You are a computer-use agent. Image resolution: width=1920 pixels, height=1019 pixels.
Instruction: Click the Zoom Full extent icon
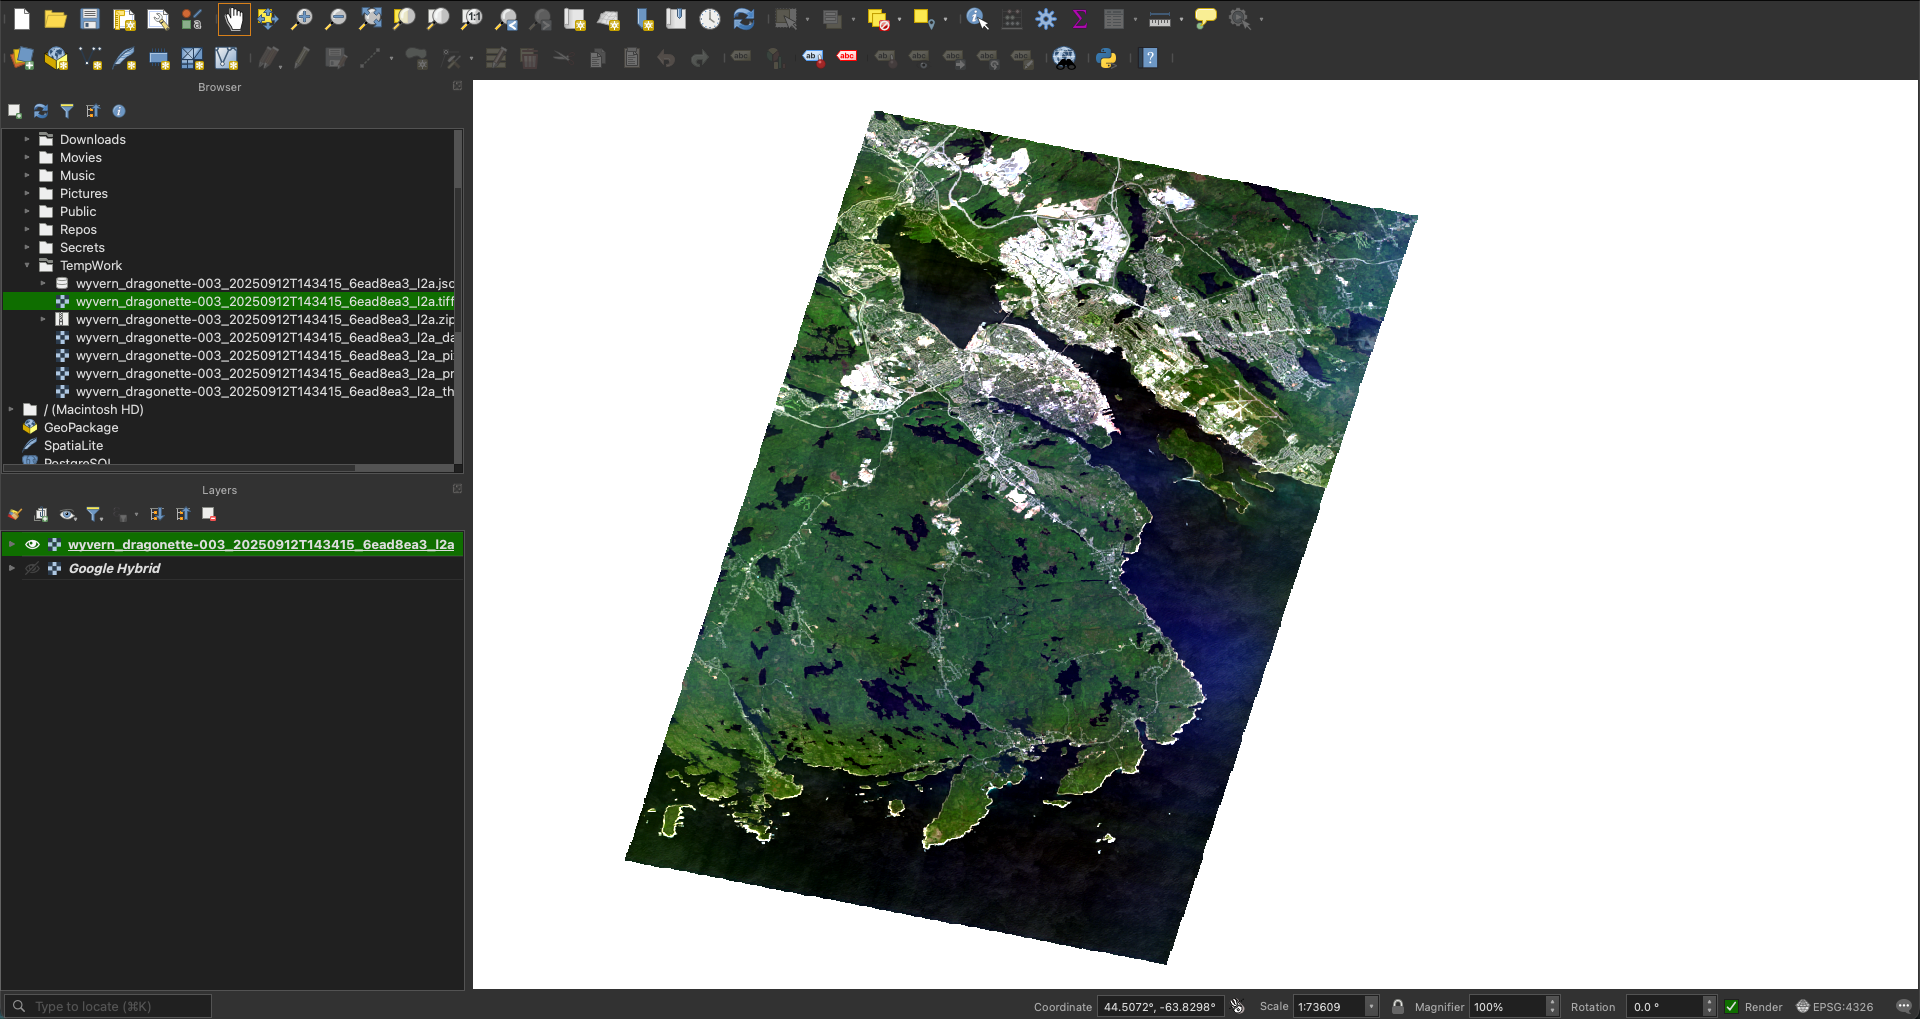click(x=370, y=19)
